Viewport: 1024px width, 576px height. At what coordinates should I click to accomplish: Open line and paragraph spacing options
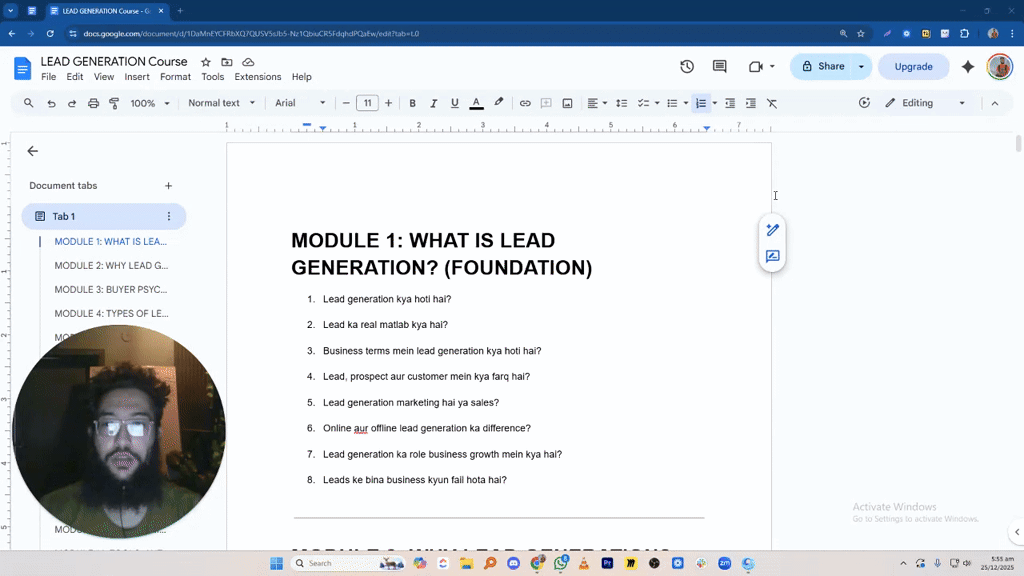(622, 103)
